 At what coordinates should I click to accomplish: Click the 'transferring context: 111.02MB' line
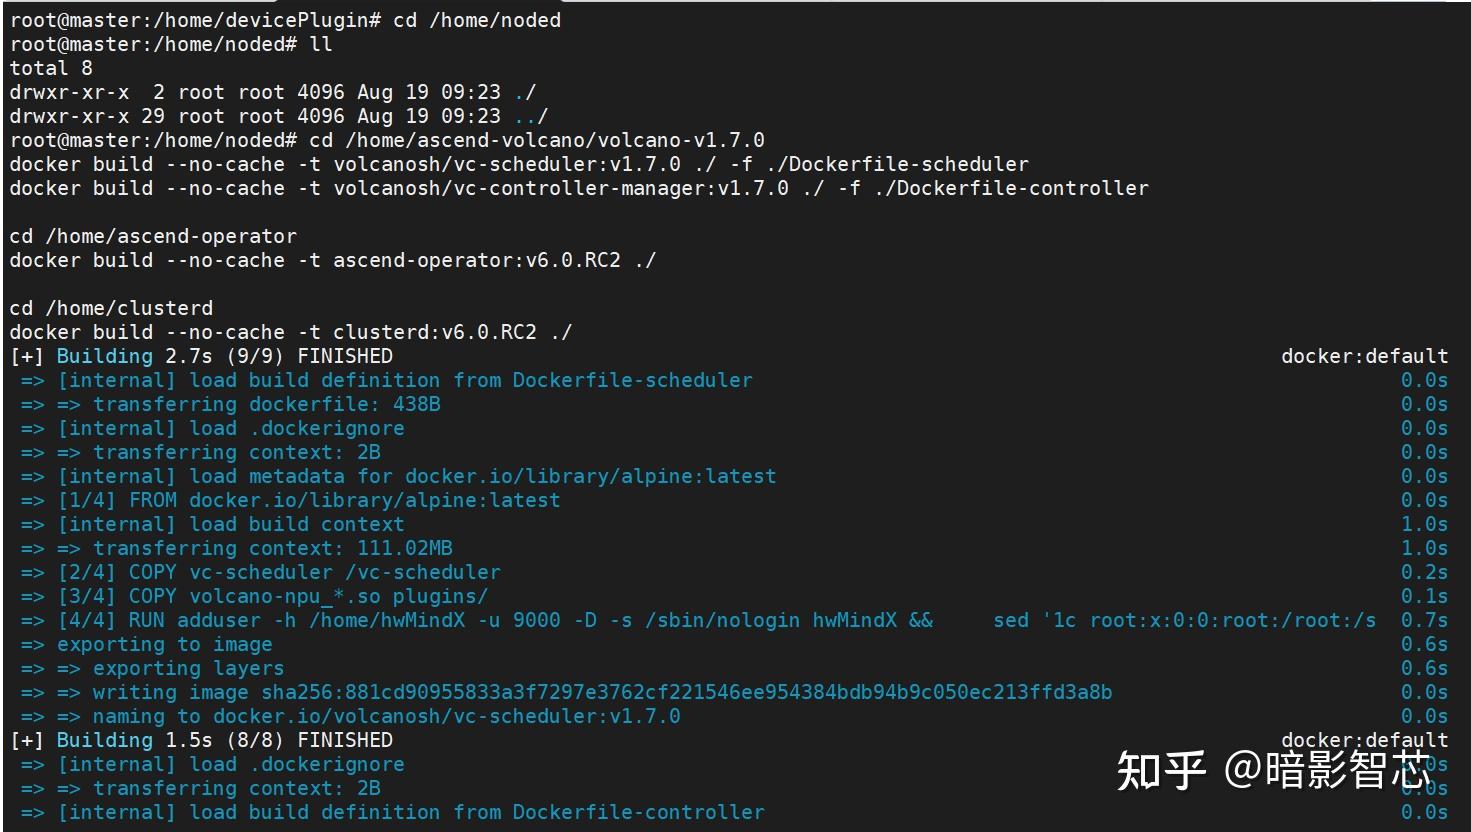point(272,548)
